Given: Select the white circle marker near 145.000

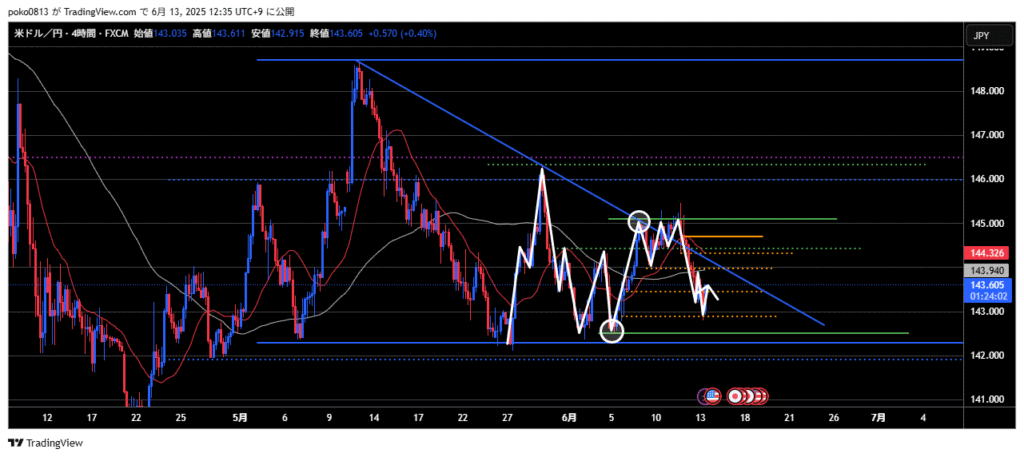Looking at the screenshot, I should tap(639, 222).
